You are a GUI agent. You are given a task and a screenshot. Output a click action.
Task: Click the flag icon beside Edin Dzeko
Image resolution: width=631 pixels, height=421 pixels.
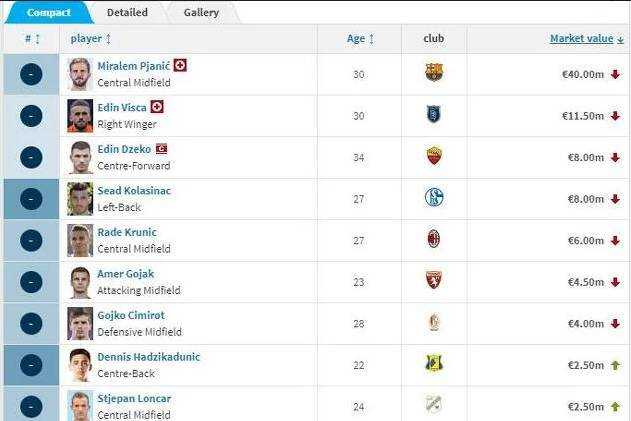click(x=161, y=149)
